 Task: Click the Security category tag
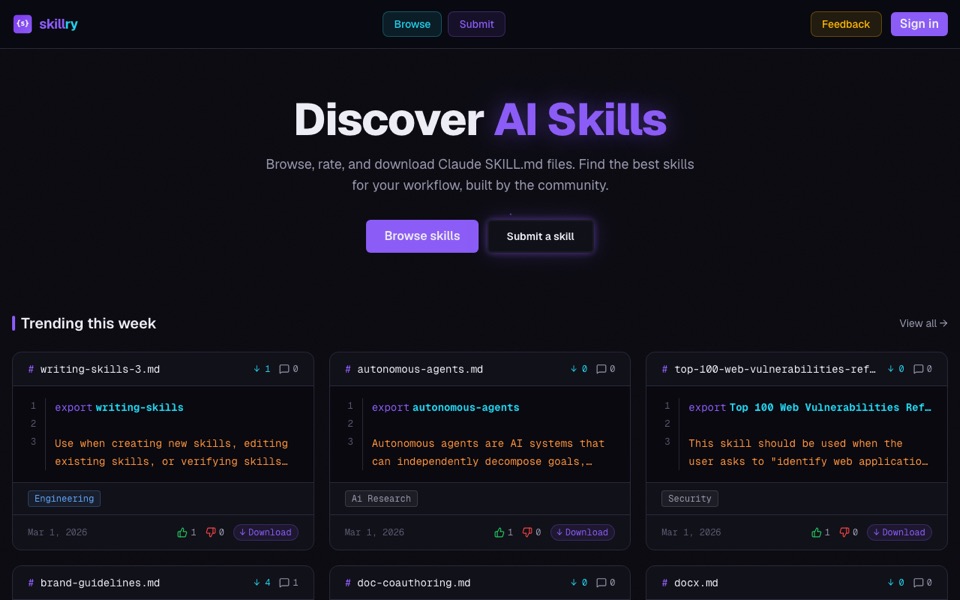point(690,498)
